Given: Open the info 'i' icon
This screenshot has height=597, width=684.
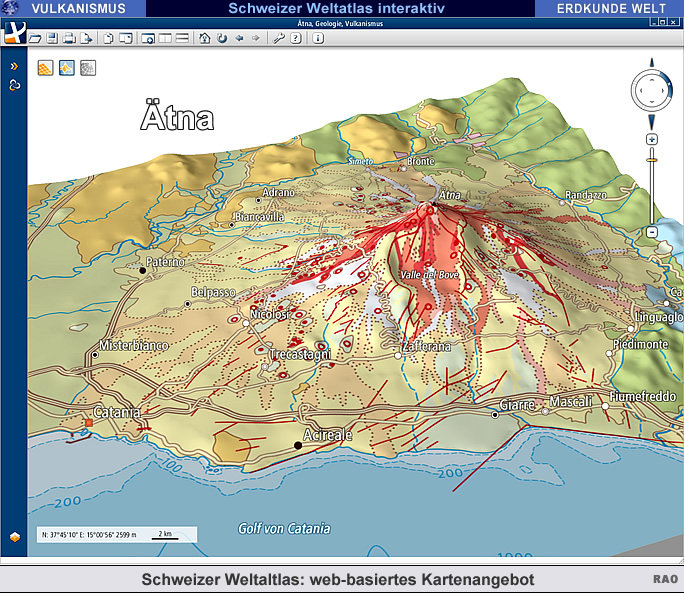Looking at the screenshot, I should pyautogui.click(x=318, y=38).
